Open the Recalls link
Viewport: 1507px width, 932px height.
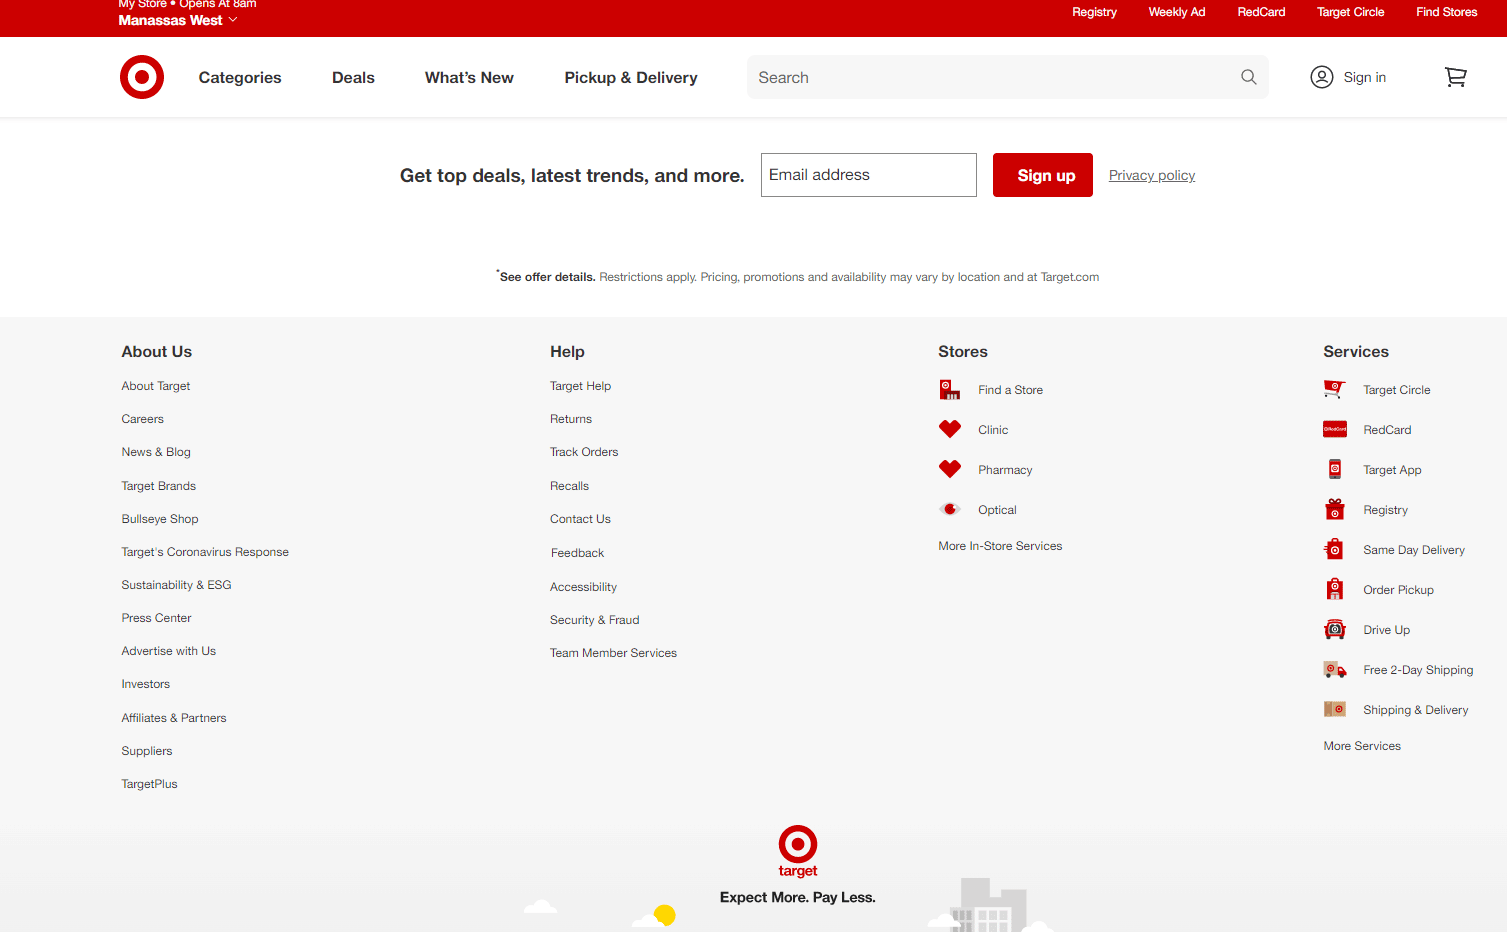coord(569,486)
